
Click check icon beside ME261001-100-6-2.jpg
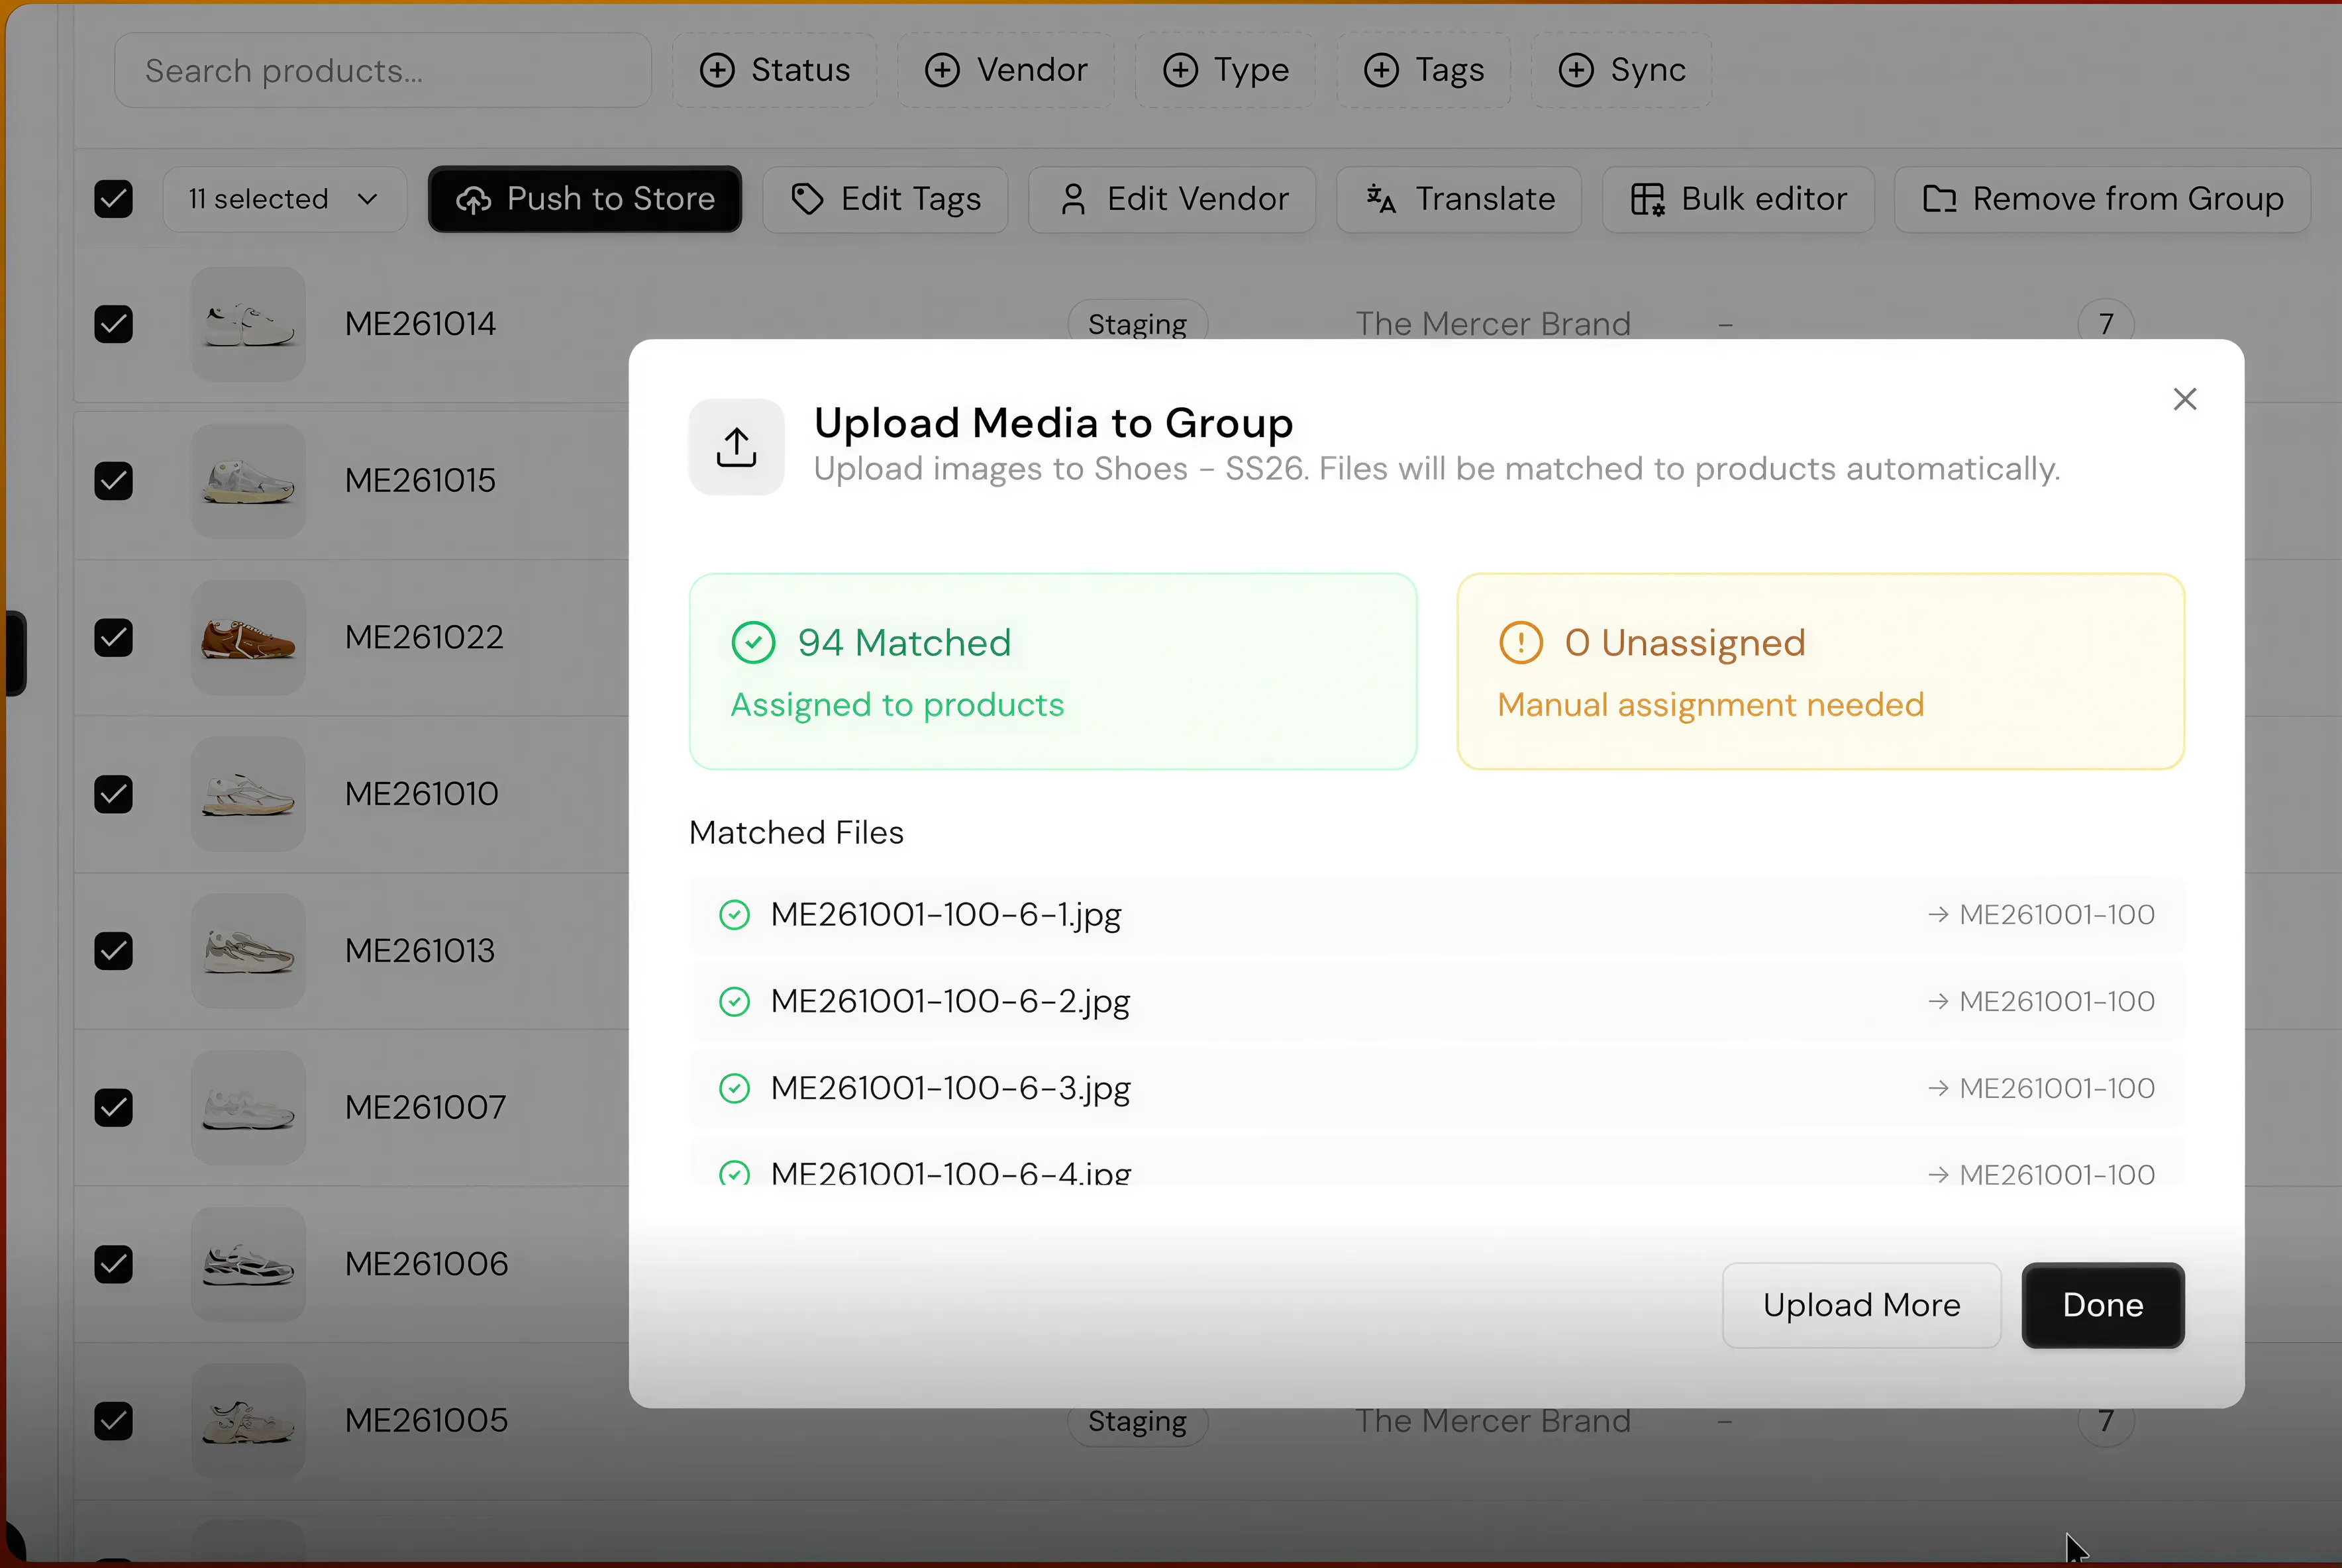(734, 1001)
